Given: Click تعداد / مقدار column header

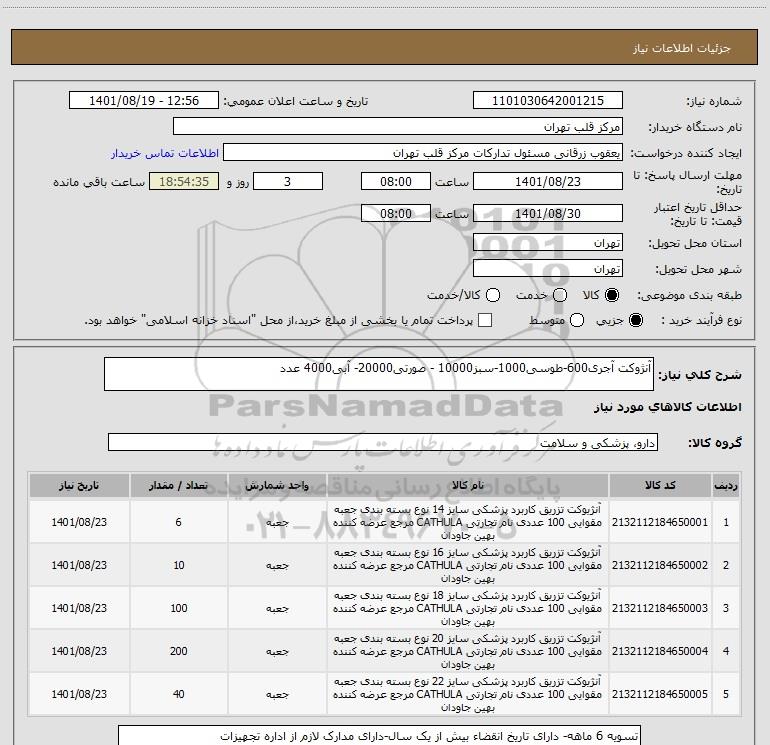Looking at the screenshot, I should coord(178,486).
